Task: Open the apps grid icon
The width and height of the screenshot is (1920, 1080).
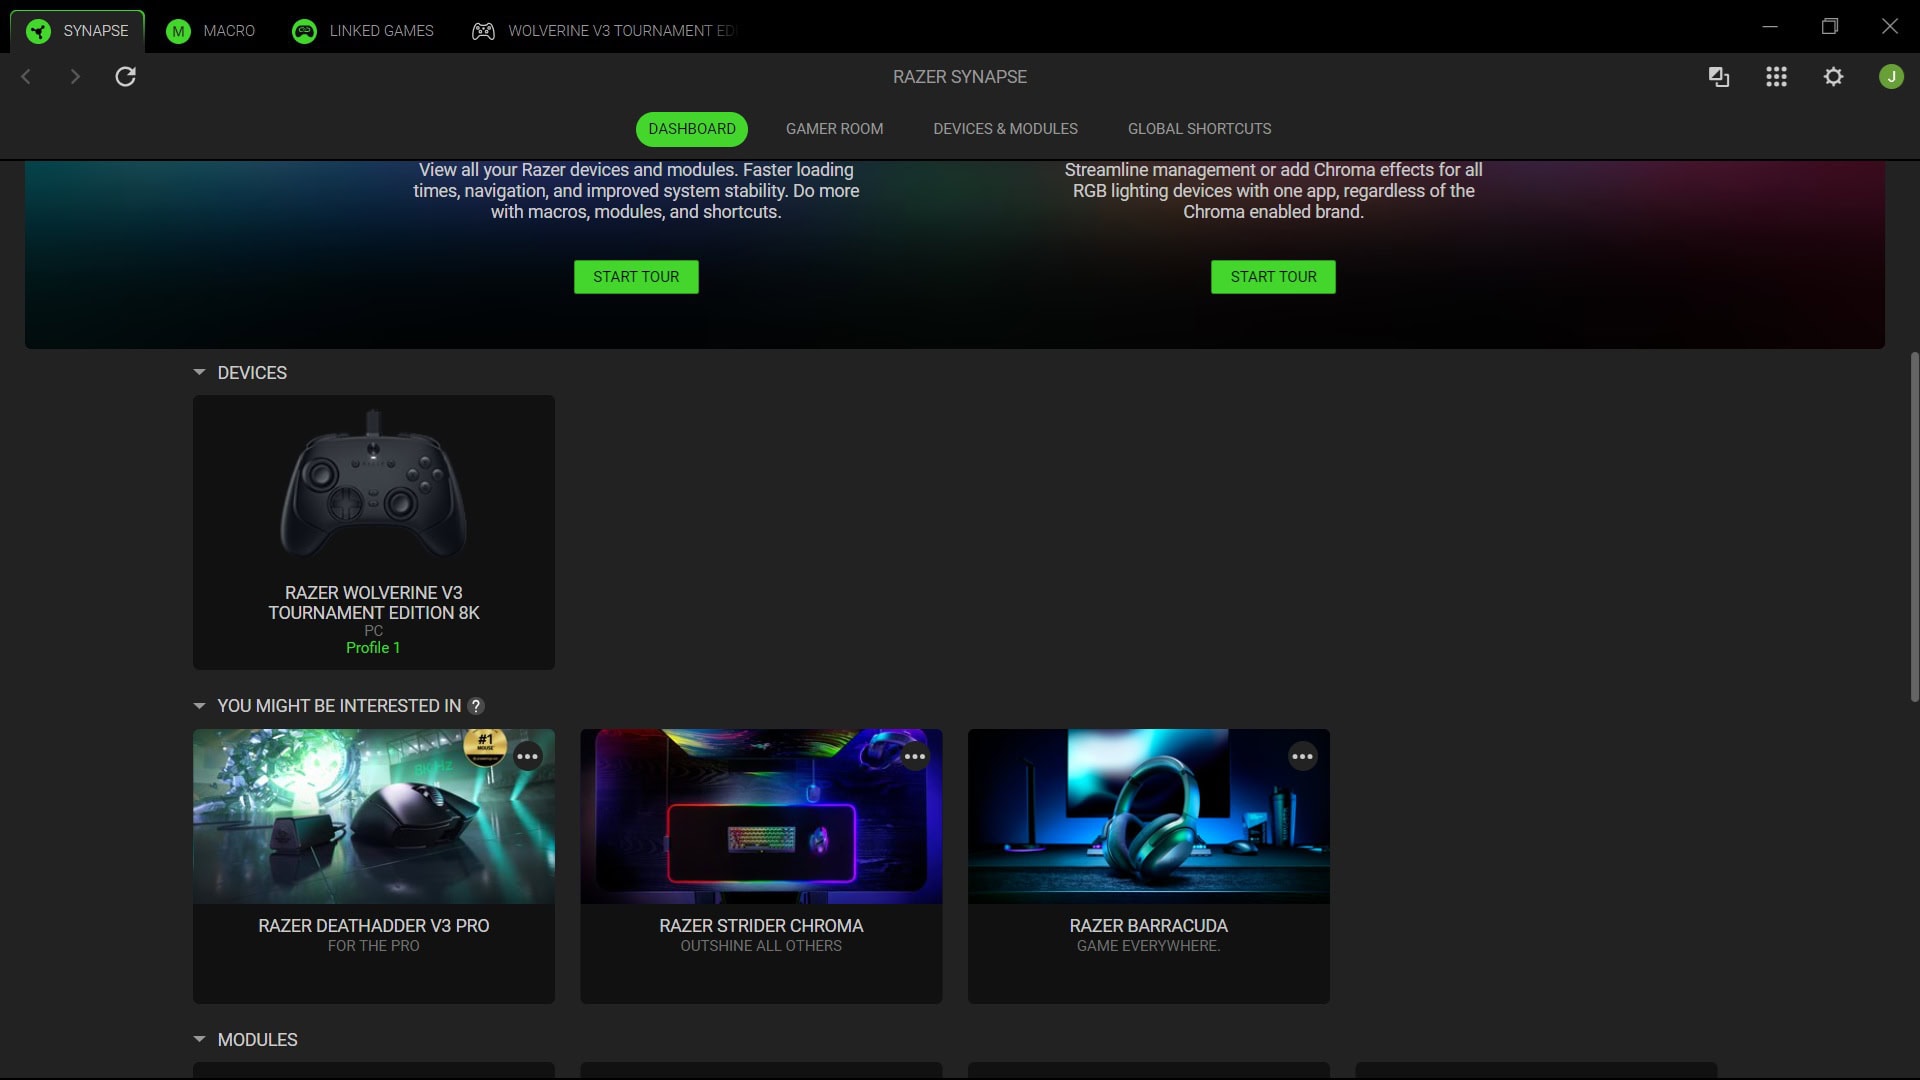Action: click(x=1776, y=76)
